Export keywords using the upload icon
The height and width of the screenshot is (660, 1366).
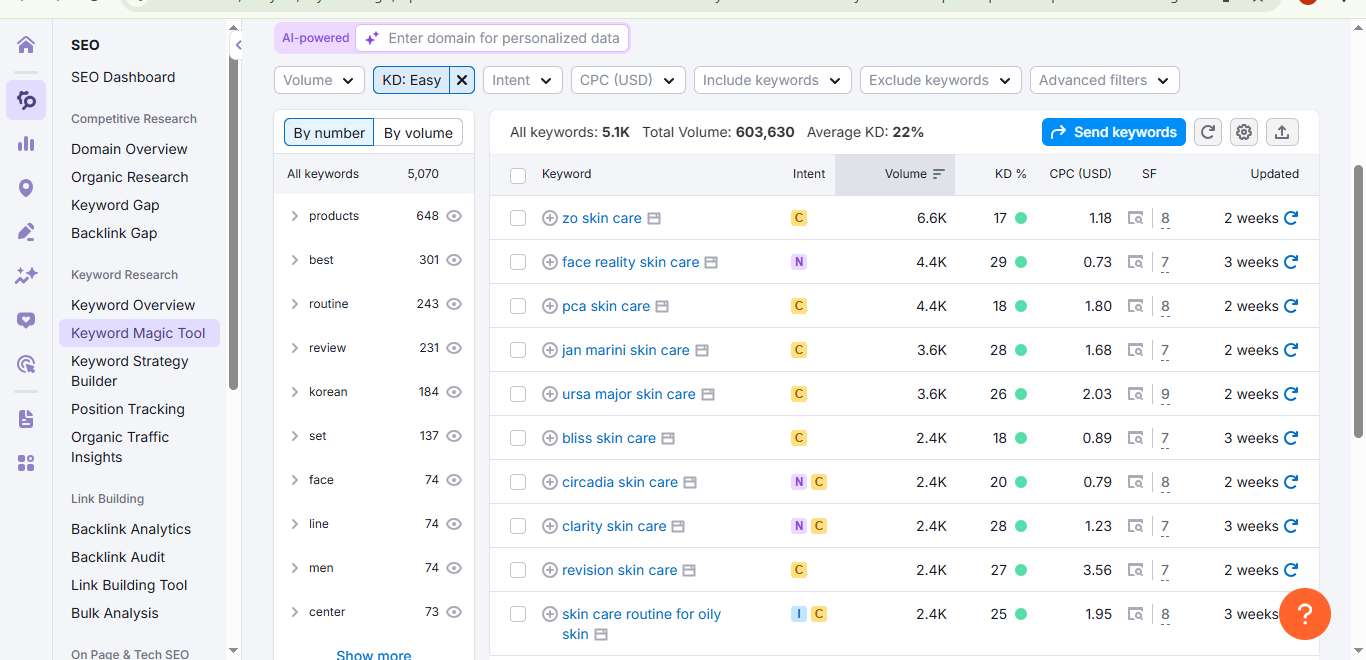(1282, 131)
